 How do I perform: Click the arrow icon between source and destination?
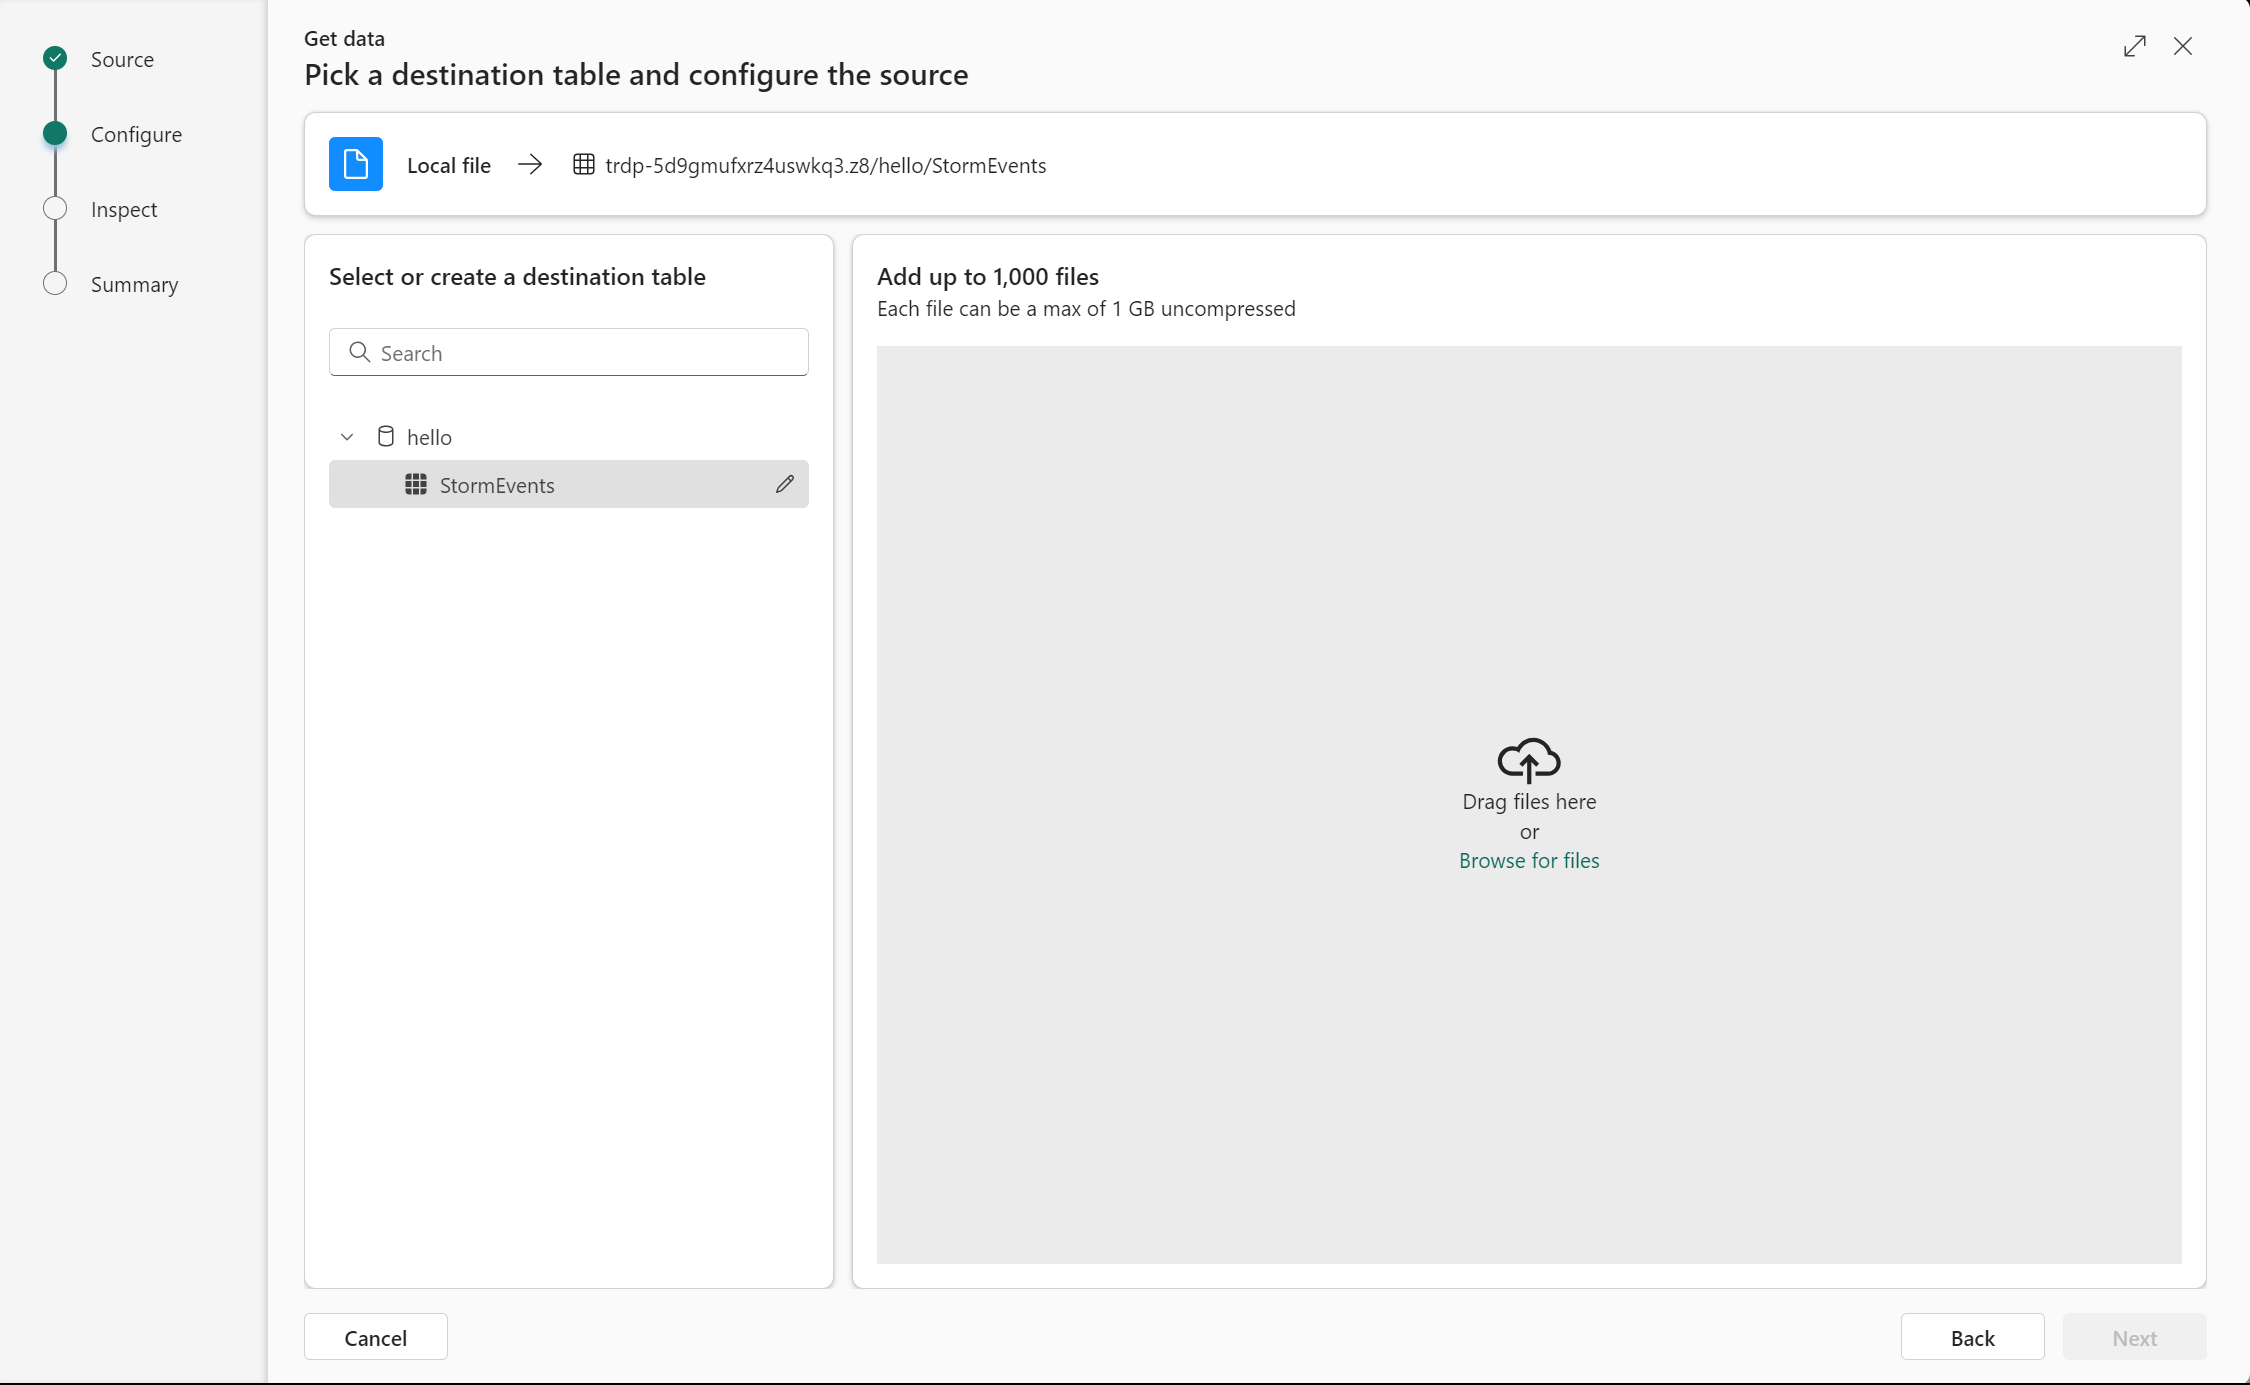(530, 164)
